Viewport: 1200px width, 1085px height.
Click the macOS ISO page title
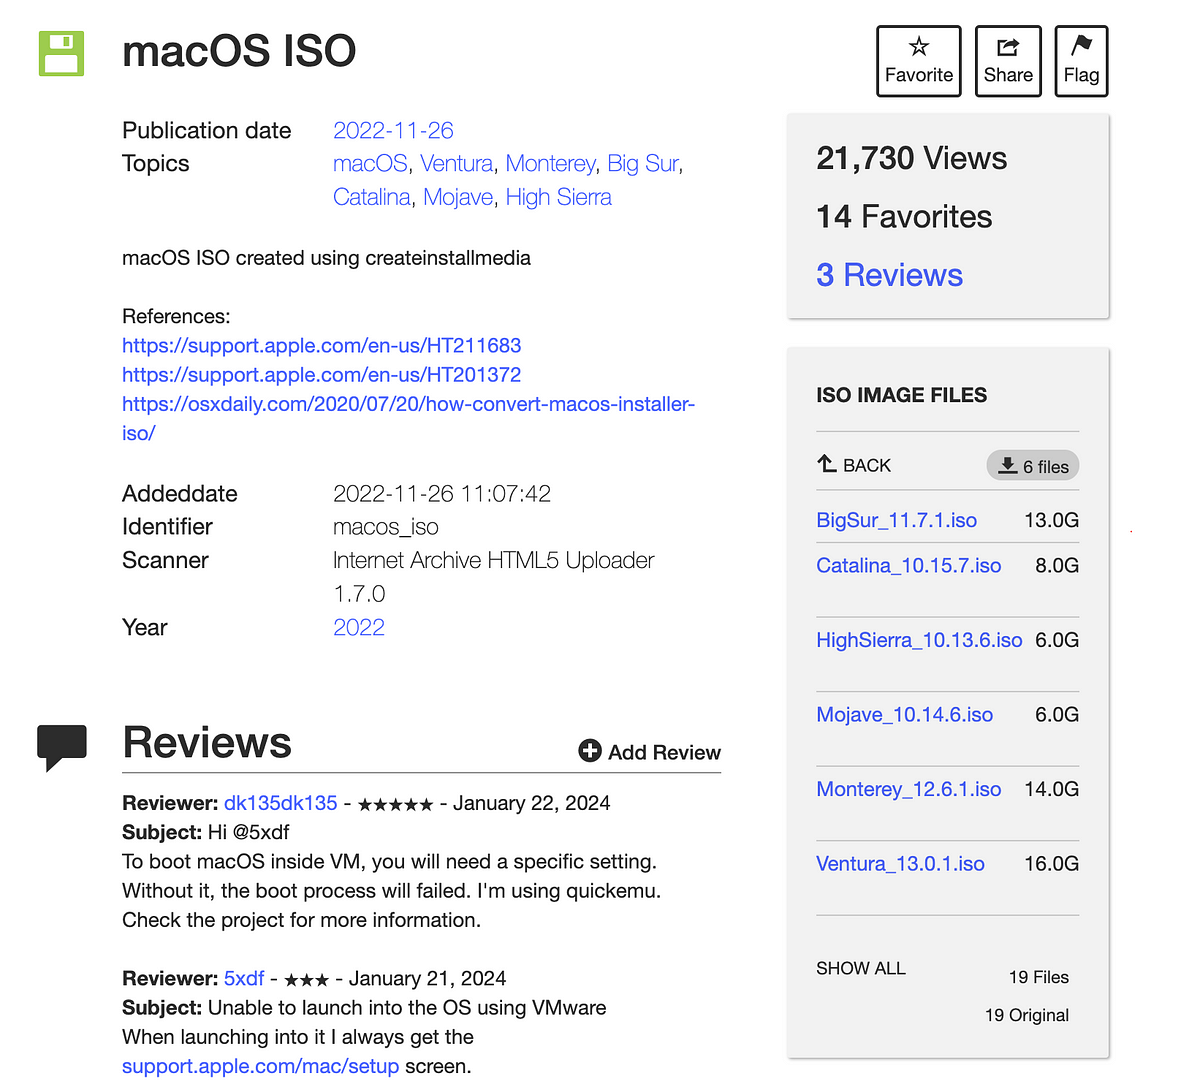pyautogui.click(x=239, y=52)
